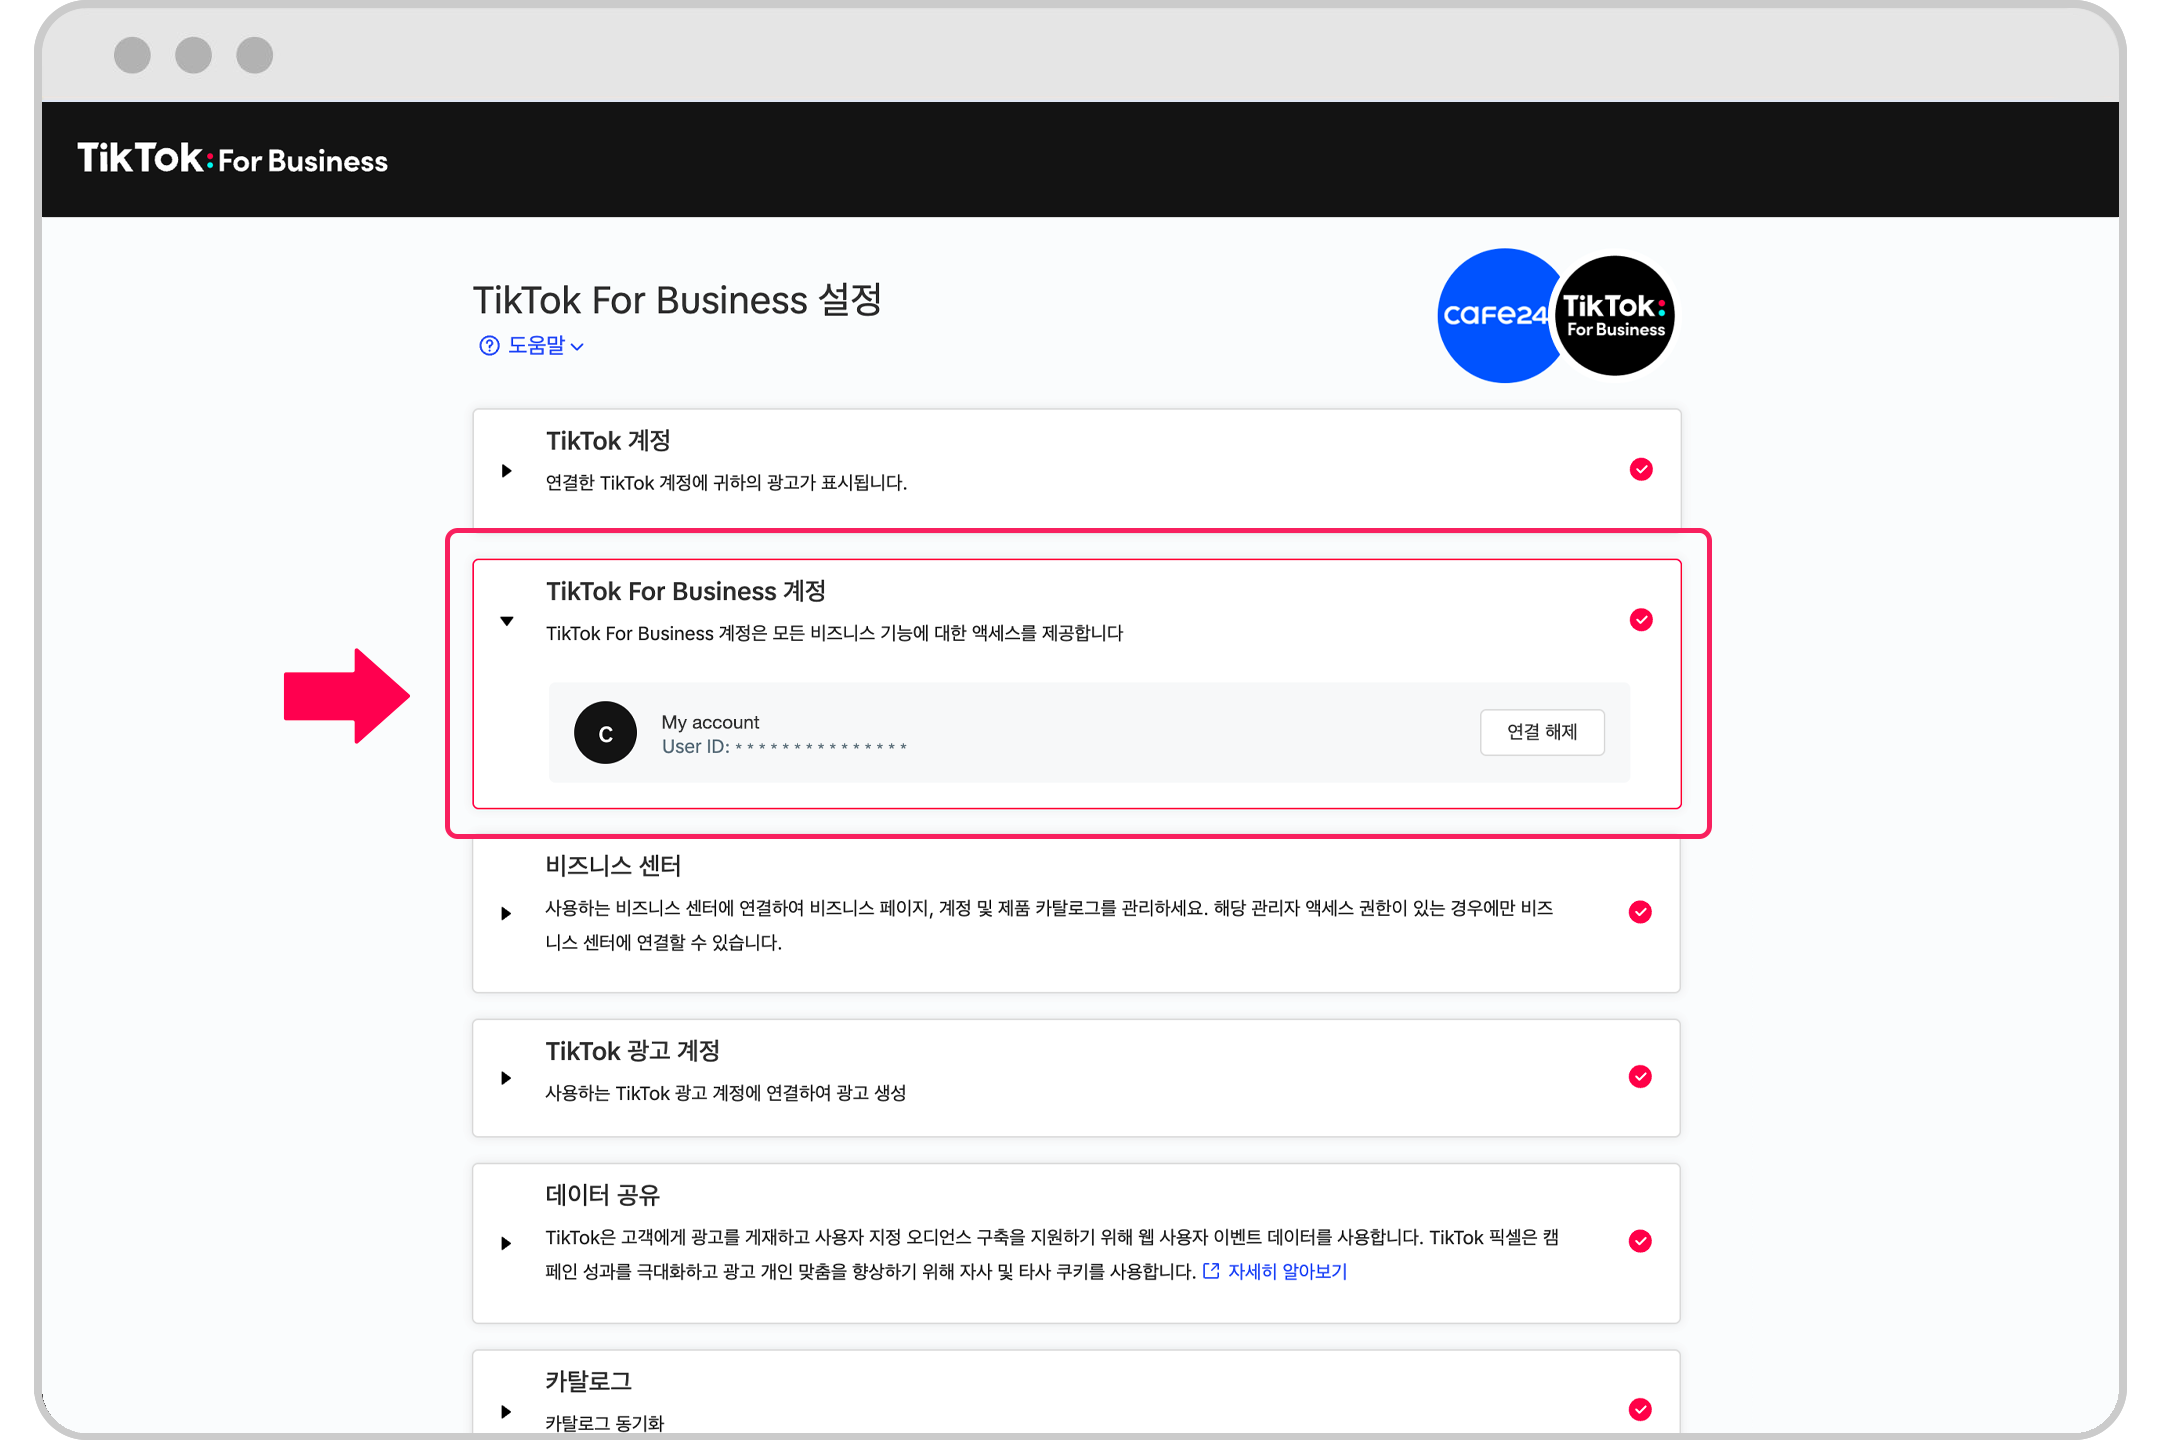Click the My account name text
This screenshot has width=2160, height=1440.
pyautogui.click(x=710, y=722)
